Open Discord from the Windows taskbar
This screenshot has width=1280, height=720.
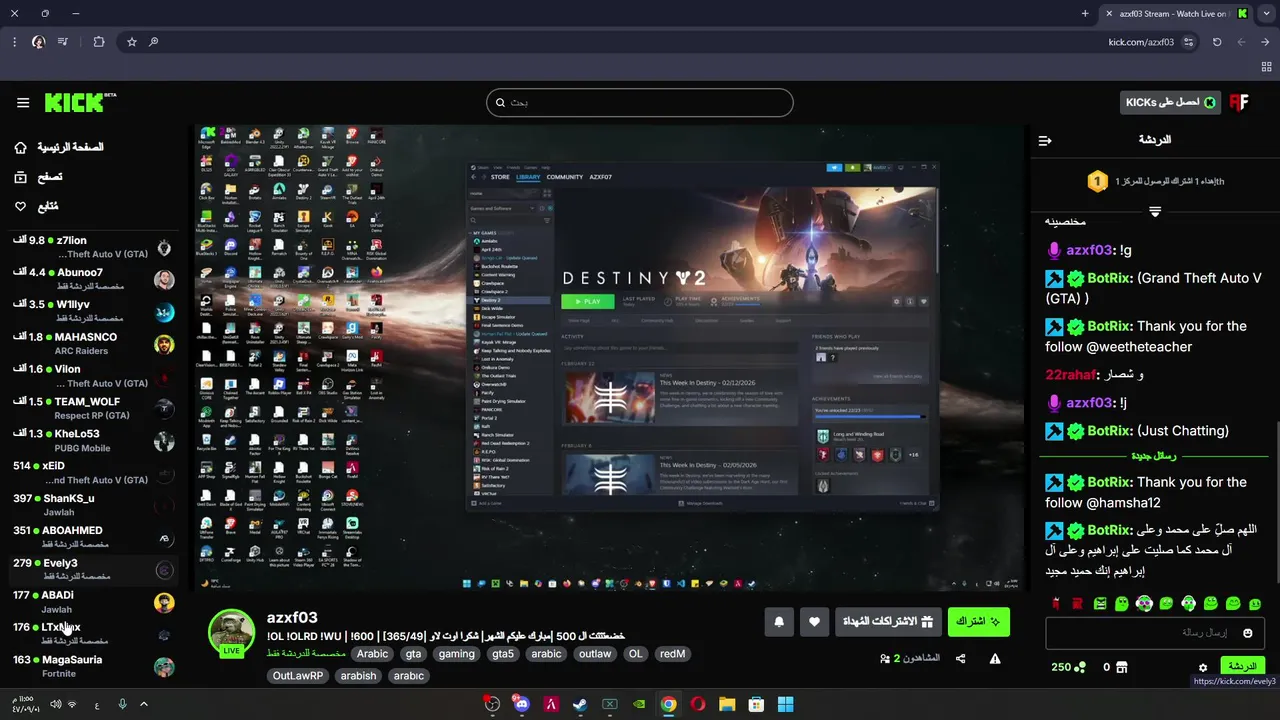click(521, 704)
